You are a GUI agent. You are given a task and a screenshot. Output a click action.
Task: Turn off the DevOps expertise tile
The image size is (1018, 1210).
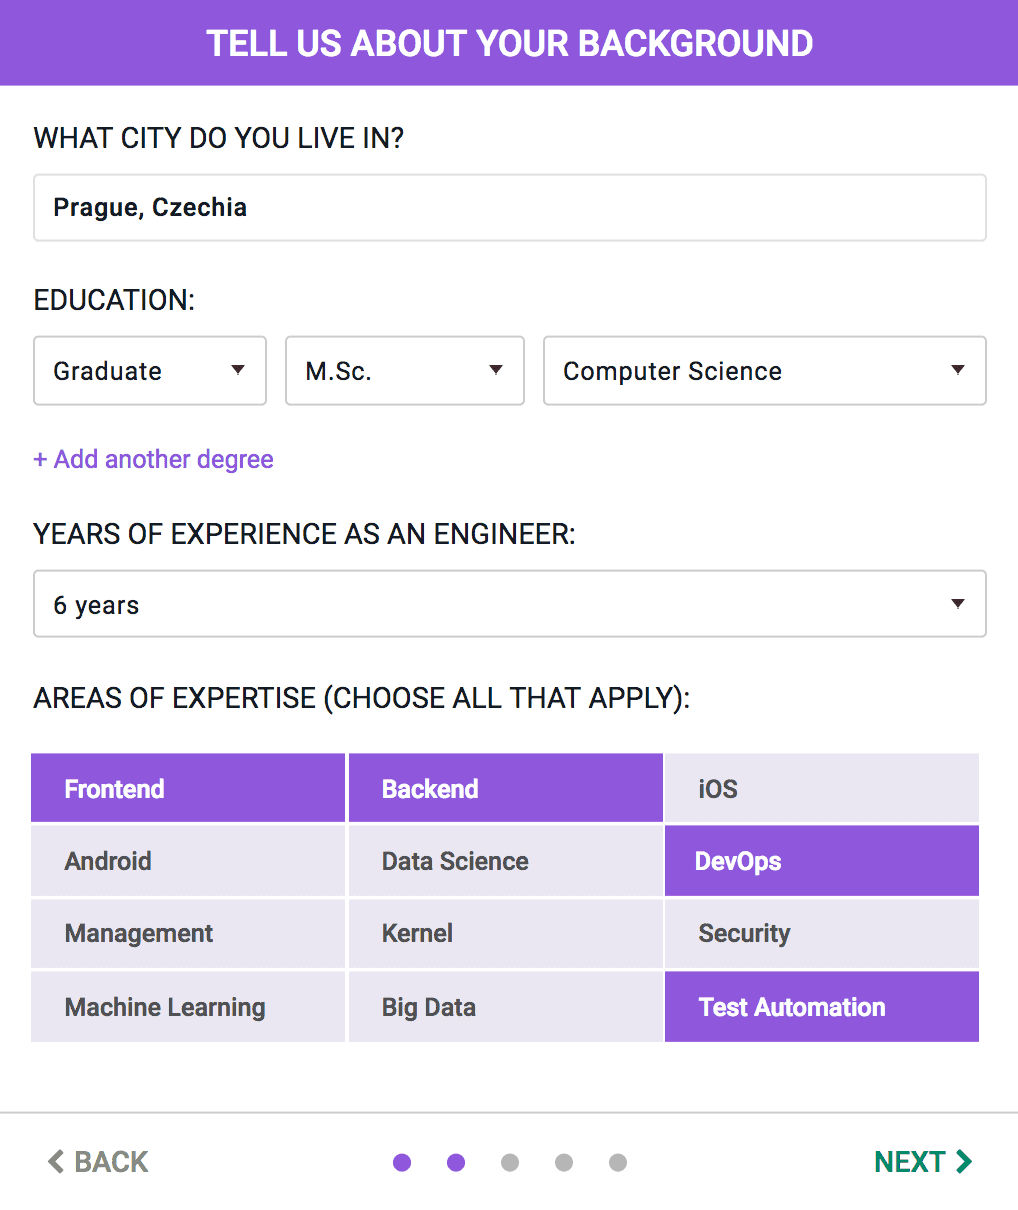click(x=821, y=861)
